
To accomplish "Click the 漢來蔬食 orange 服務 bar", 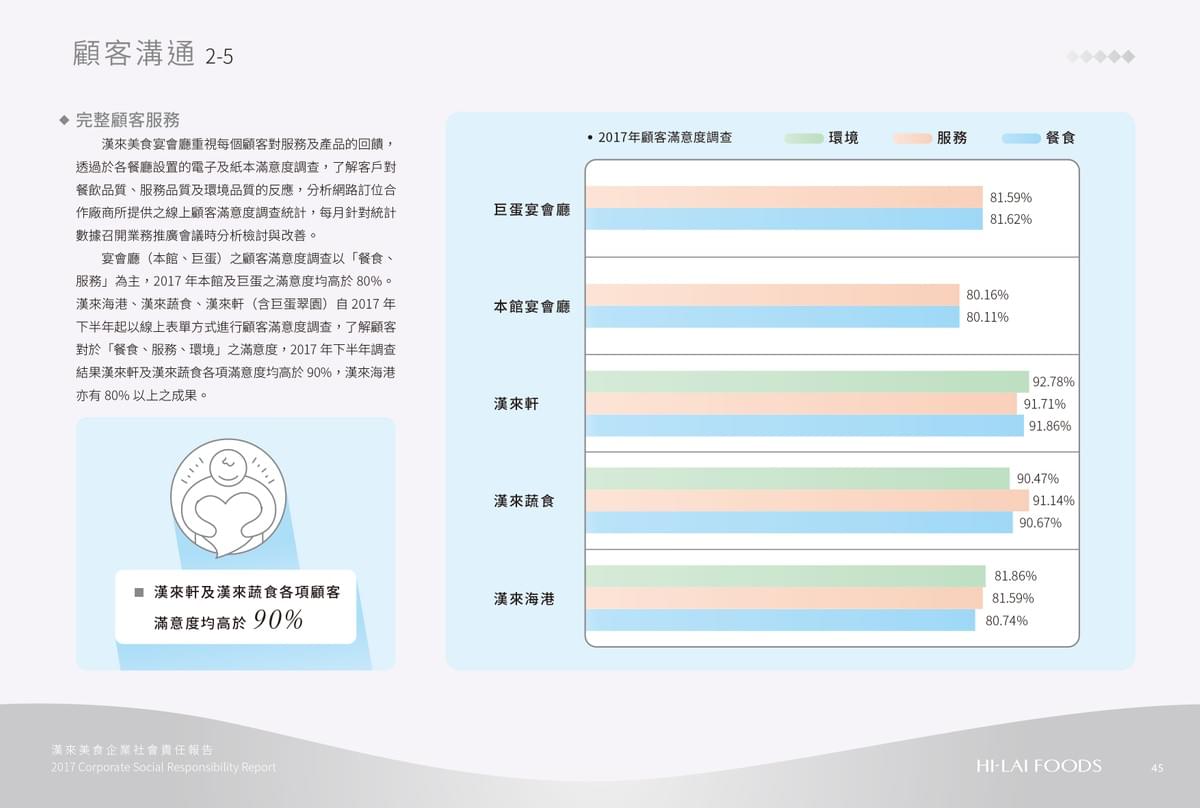I will pyautogui.click(x=807, y=501).
